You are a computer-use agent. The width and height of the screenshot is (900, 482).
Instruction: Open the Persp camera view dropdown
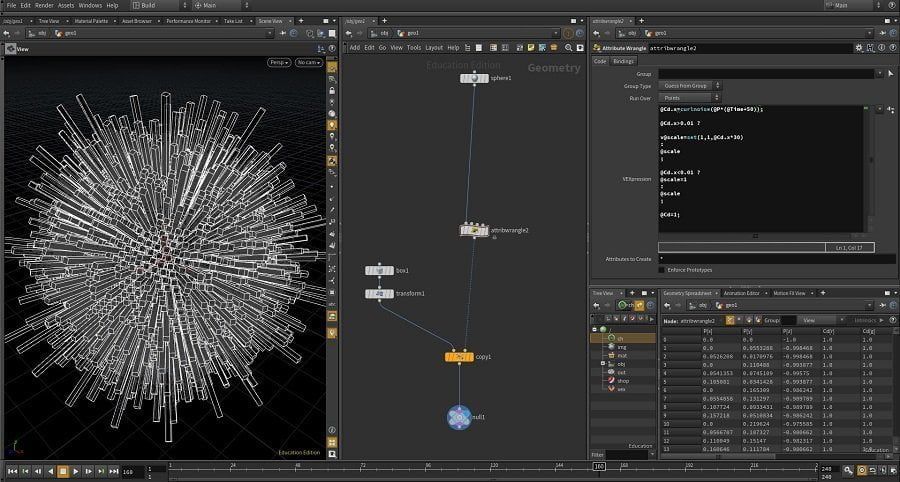click(x=279, y=63)
